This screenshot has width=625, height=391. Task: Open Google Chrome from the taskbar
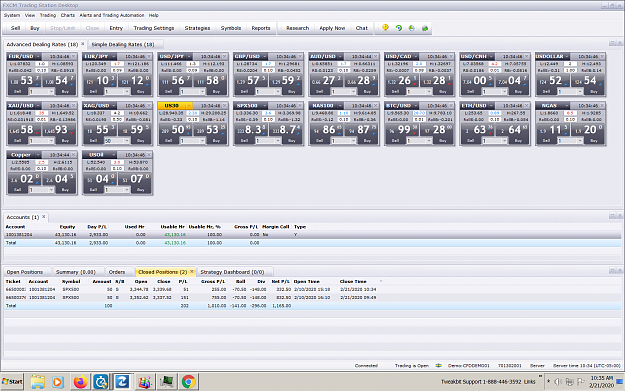pyautogui.click(x=189, y=382)
